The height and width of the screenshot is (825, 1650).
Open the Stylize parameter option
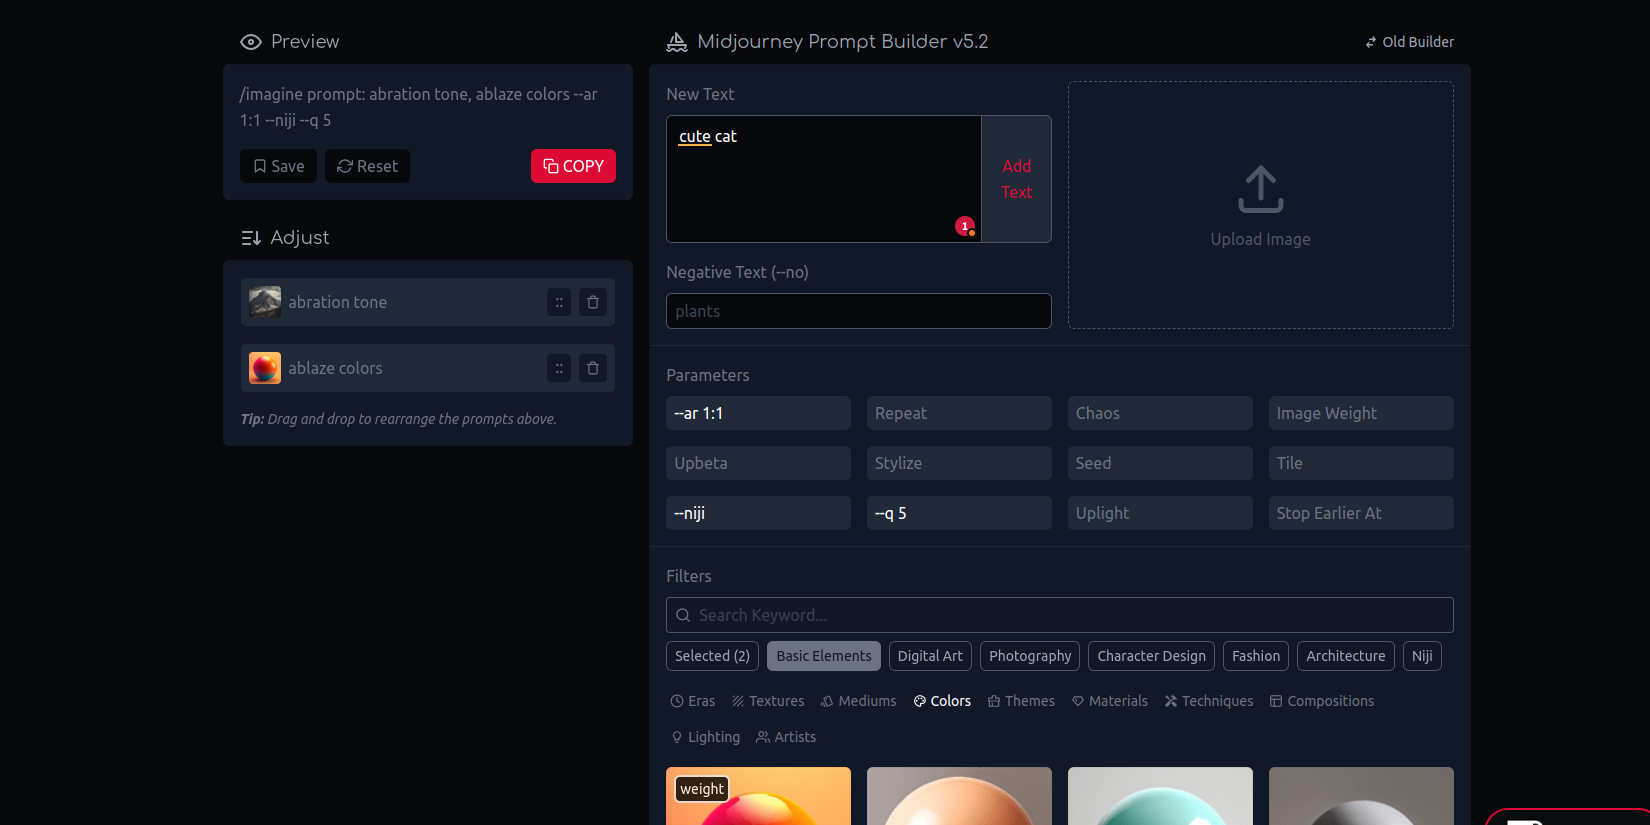[x=958, y=463]
